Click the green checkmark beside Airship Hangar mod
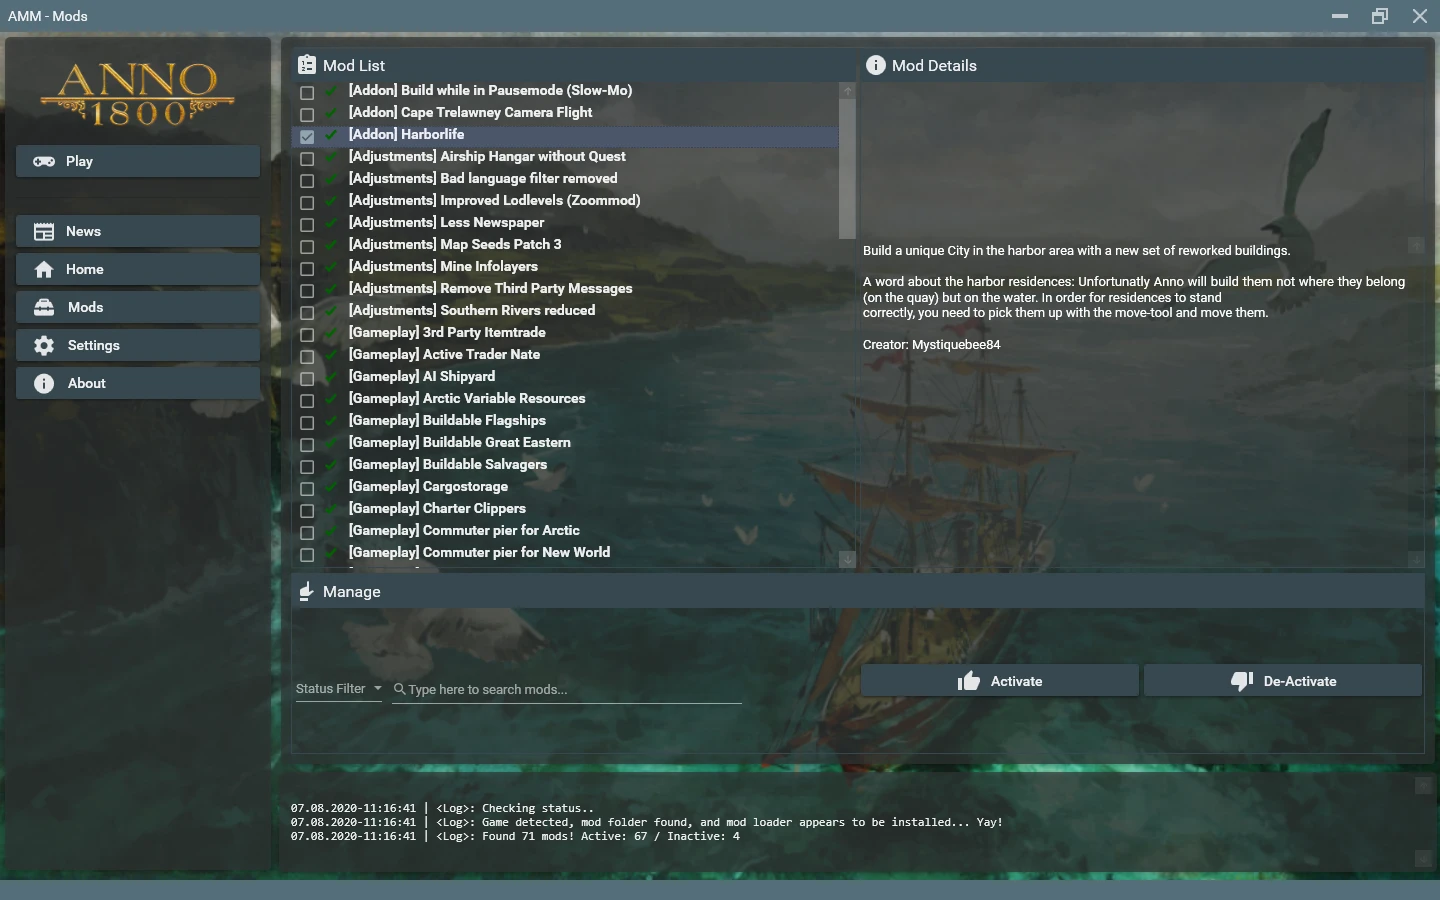This screenshot has height=900, width=1440. (330, 159)
